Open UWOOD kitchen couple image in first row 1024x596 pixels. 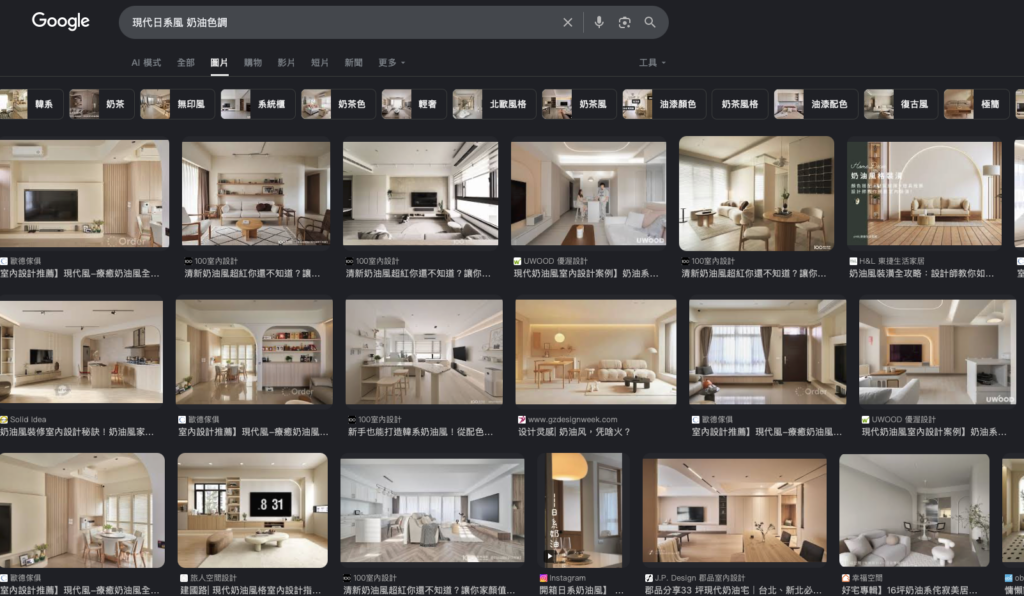[588, 193]
